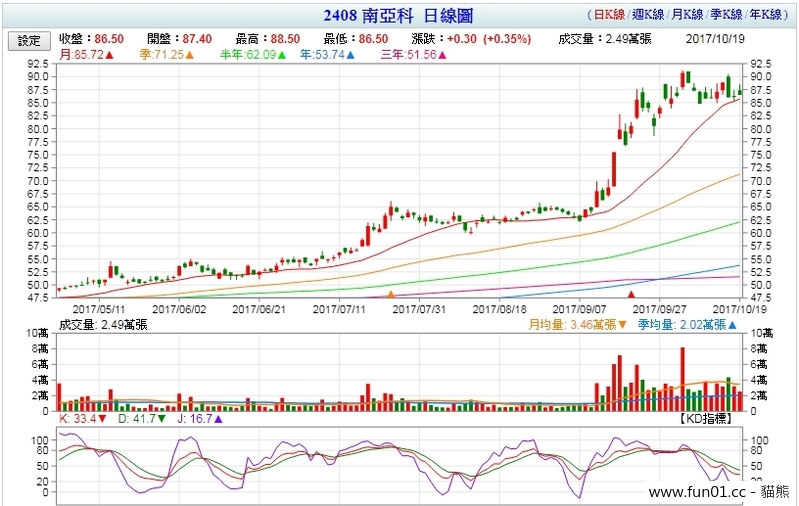This screenshot has height=506, width=799.
Task: Toggle the D: 41.7 indicator arrow
Action: [x=160, y=419]
